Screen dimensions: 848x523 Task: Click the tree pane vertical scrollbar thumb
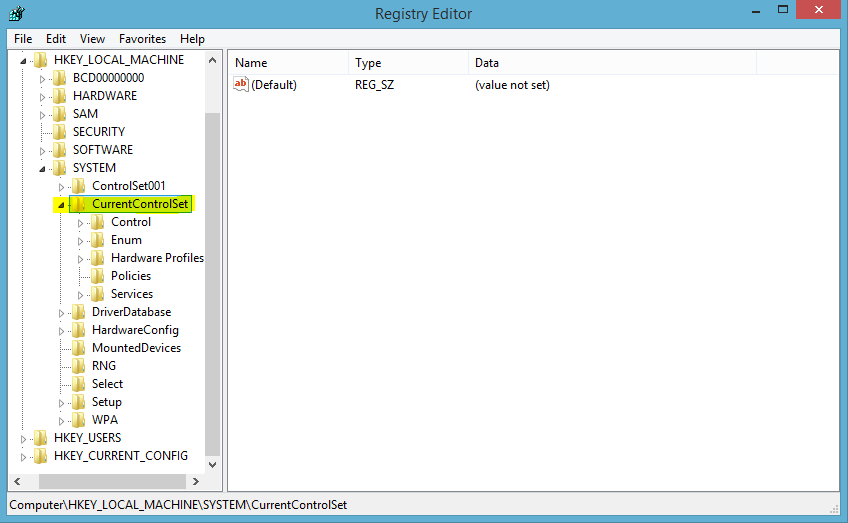pyautogui.click(x=213, y=284)
